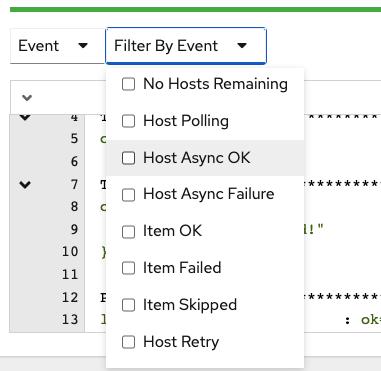This screenshot has height=371, width=381.
Task: Tick the Host Polling checkbox
Action: click(128, 121)
